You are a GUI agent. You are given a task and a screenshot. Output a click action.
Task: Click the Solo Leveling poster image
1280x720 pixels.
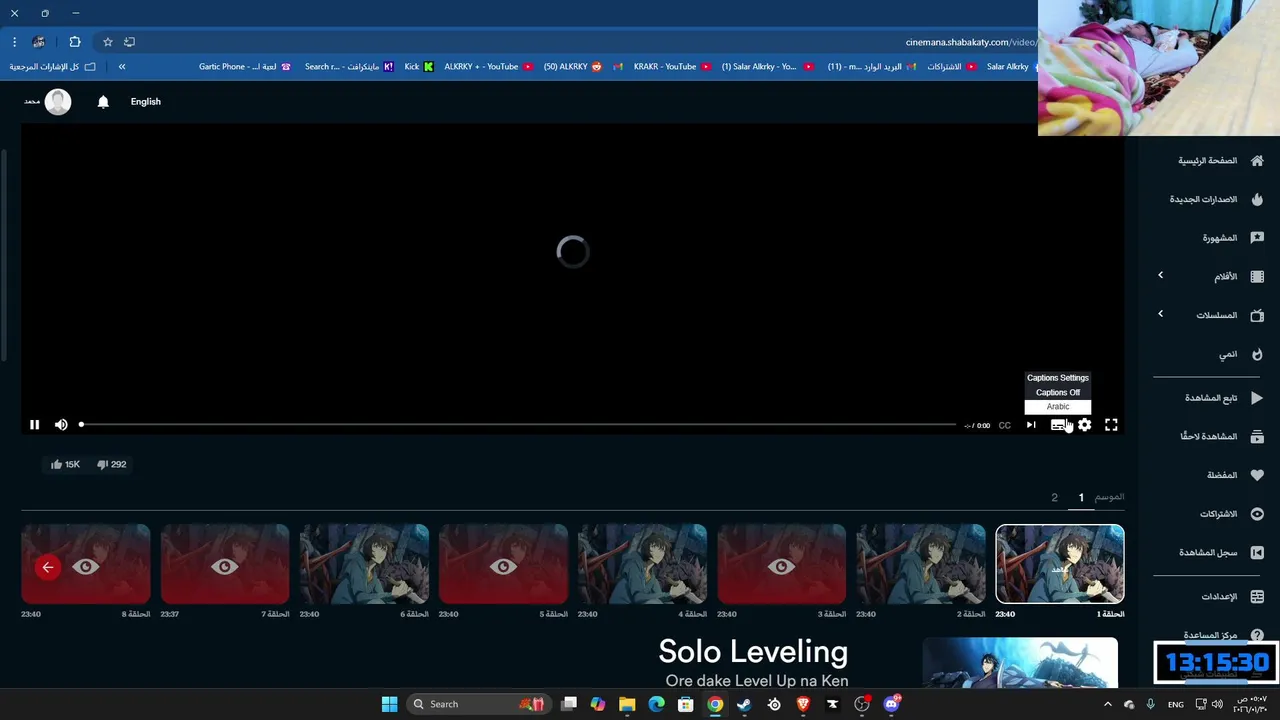pos(1020,663)
